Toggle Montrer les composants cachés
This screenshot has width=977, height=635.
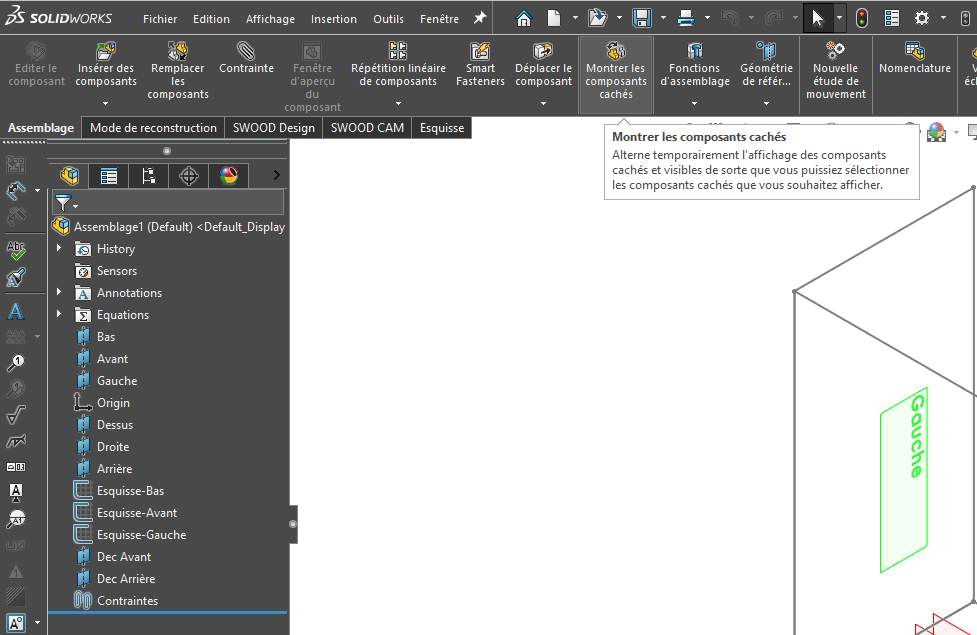616,72
